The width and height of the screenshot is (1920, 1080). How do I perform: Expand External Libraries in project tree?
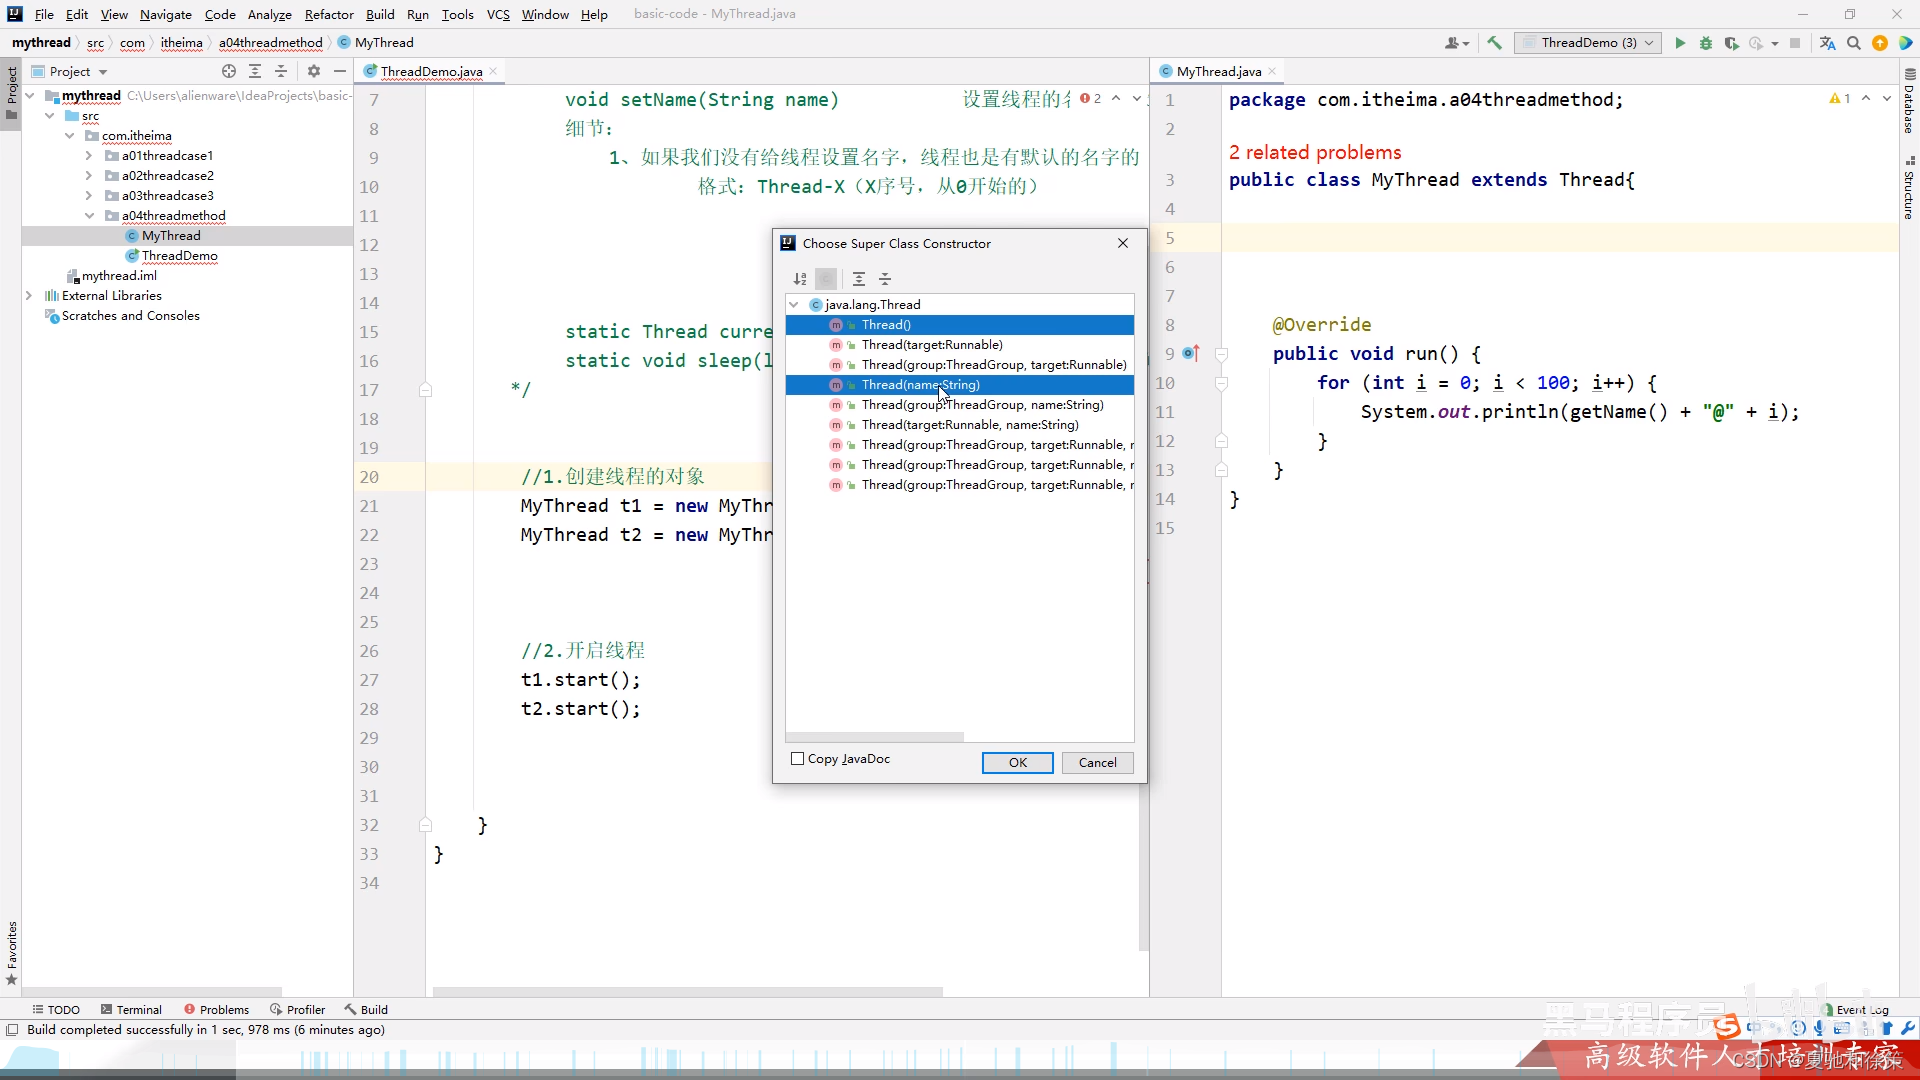(x=29, y=296)
